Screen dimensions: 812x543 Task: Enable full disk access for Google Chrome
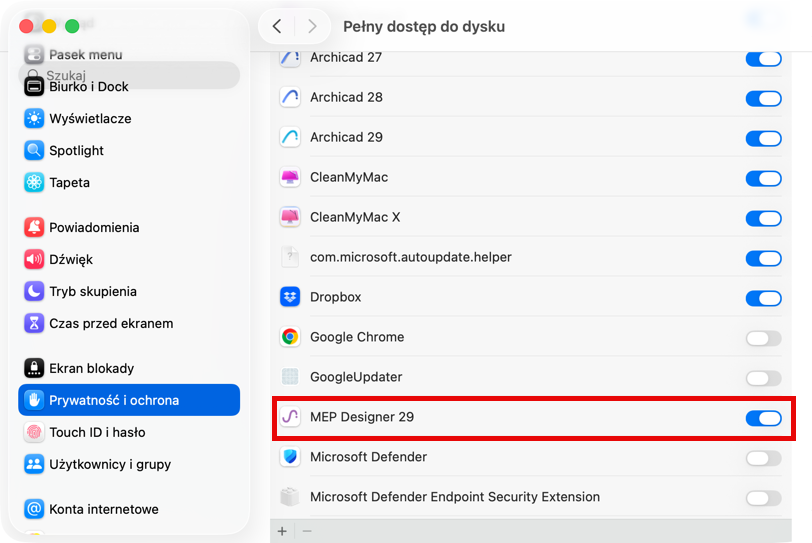pyautogui.click(x=763, y=339)
